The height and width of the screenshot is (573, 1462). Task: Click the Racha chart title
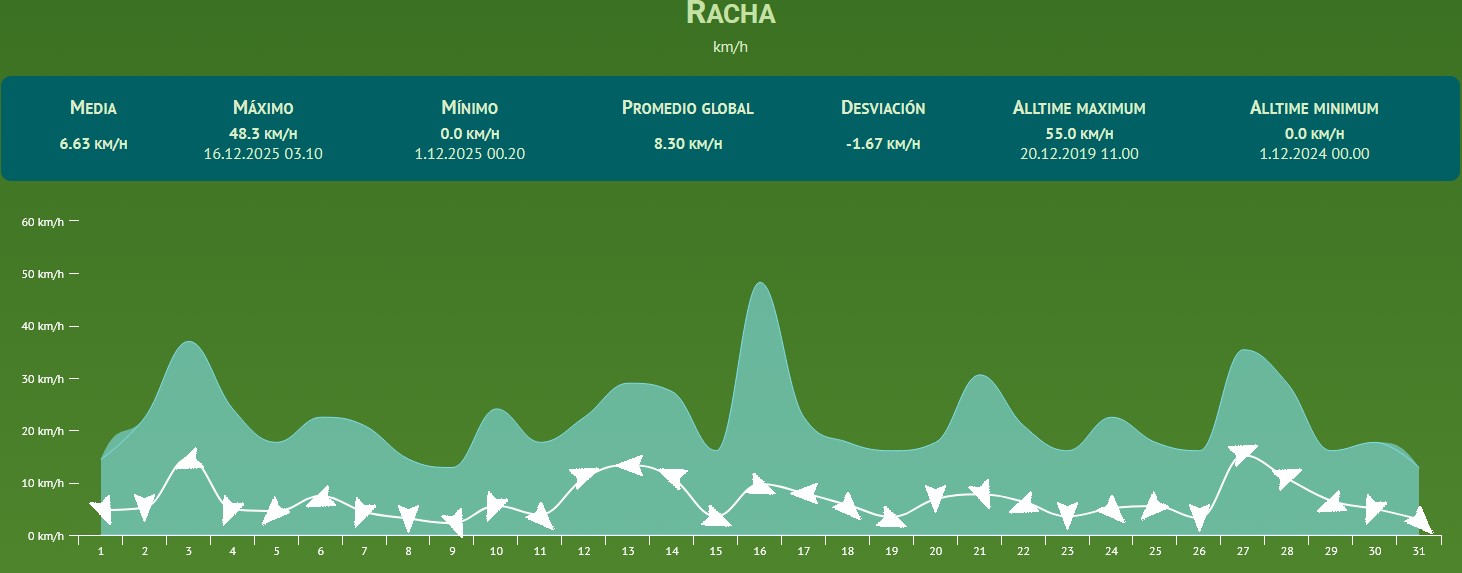click(x=731, y=14)
